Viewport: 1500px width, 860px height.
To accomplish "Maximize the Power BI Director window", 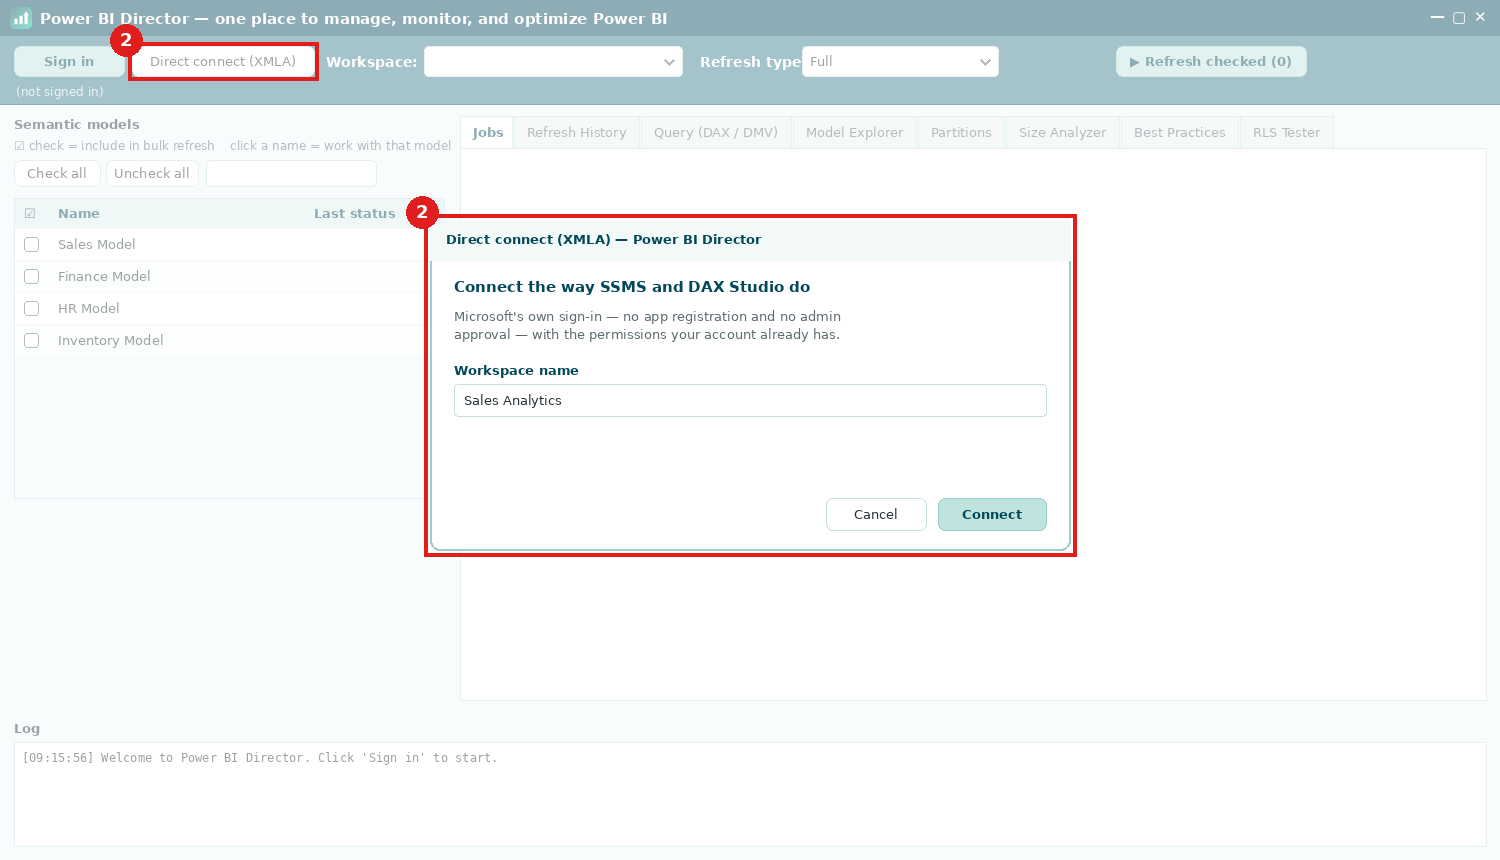I will pyautogui.click(x=1459, y=17).
